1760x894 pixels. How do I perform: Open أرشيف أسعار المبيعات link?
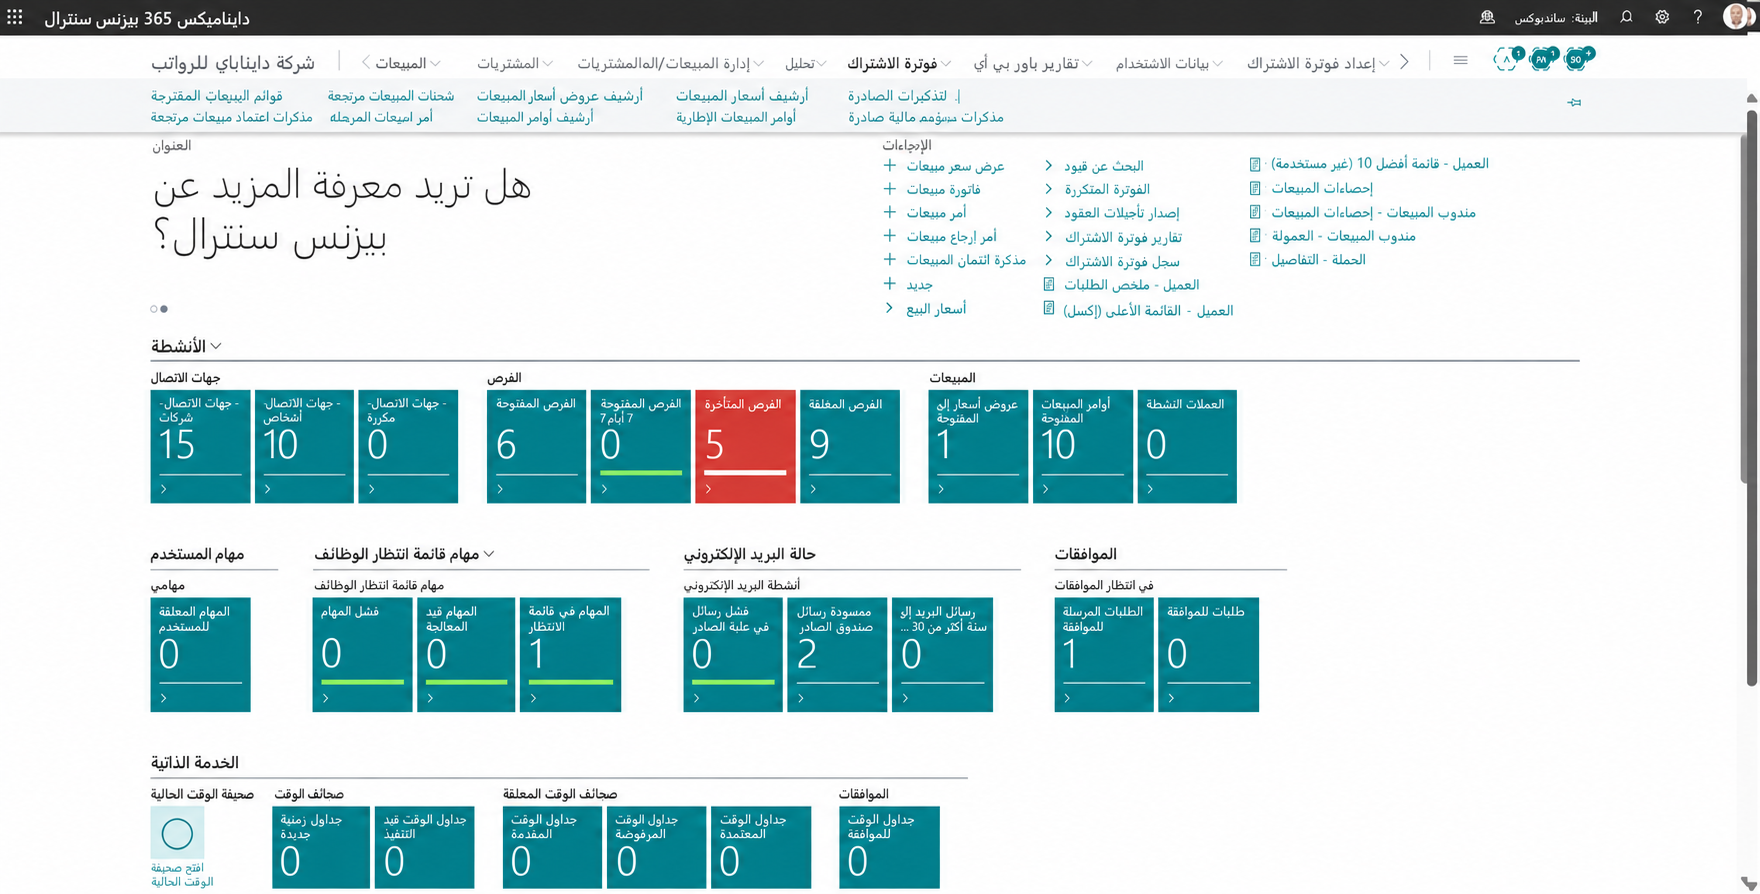(x=741, y=96)
